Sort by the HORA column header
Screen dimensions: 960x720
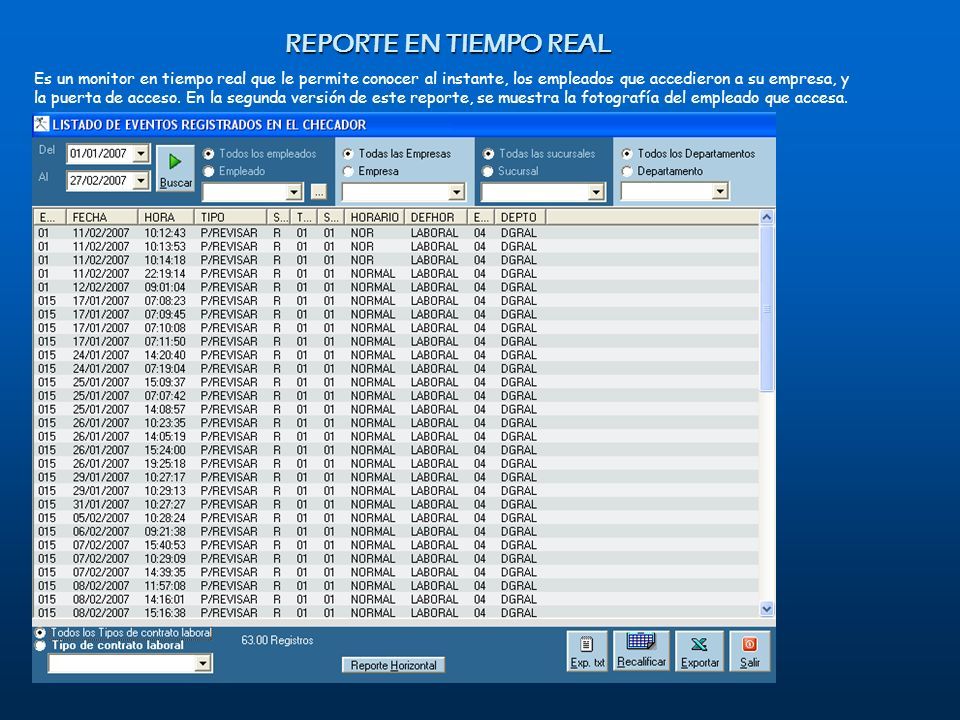pyautogui.click(x=167, y=217)
